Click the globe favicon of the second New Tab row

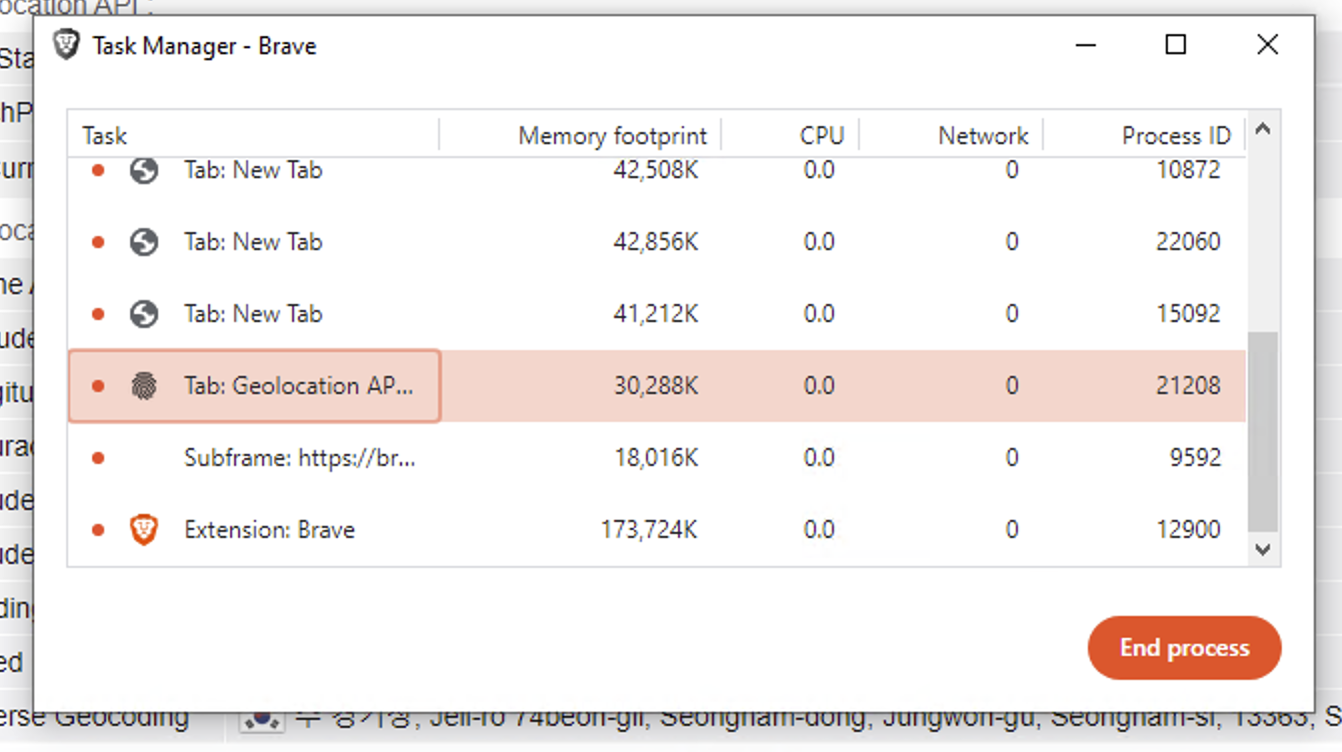coord(145,241)
